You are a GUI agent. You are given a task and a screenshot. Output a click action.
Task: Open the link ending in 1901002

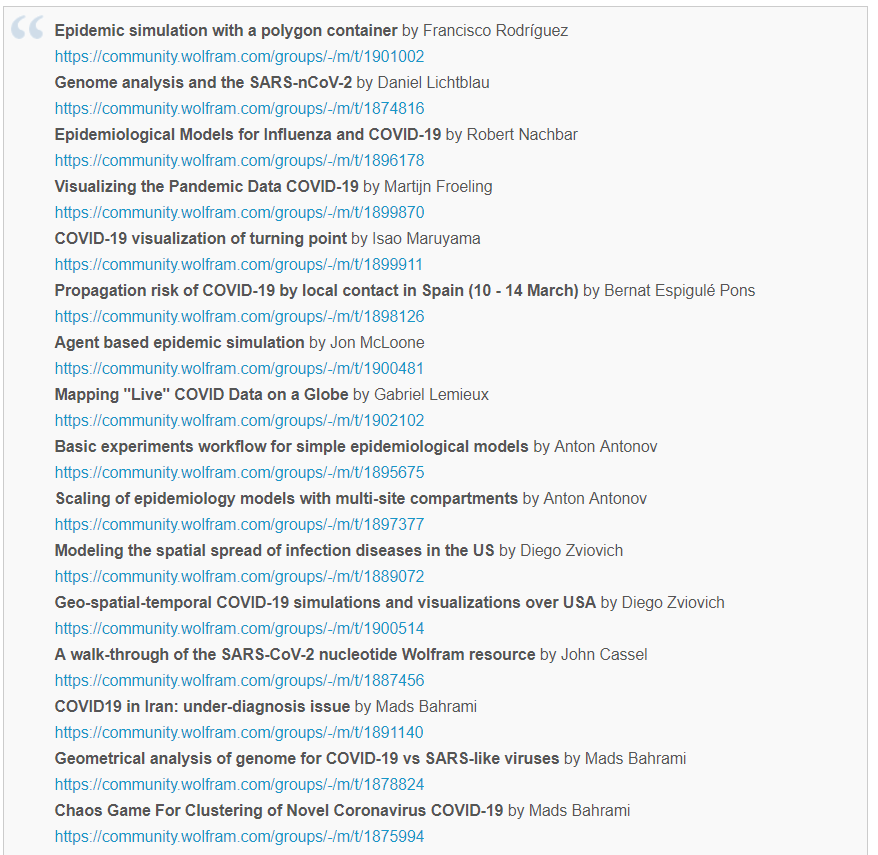tap(239, 57)
